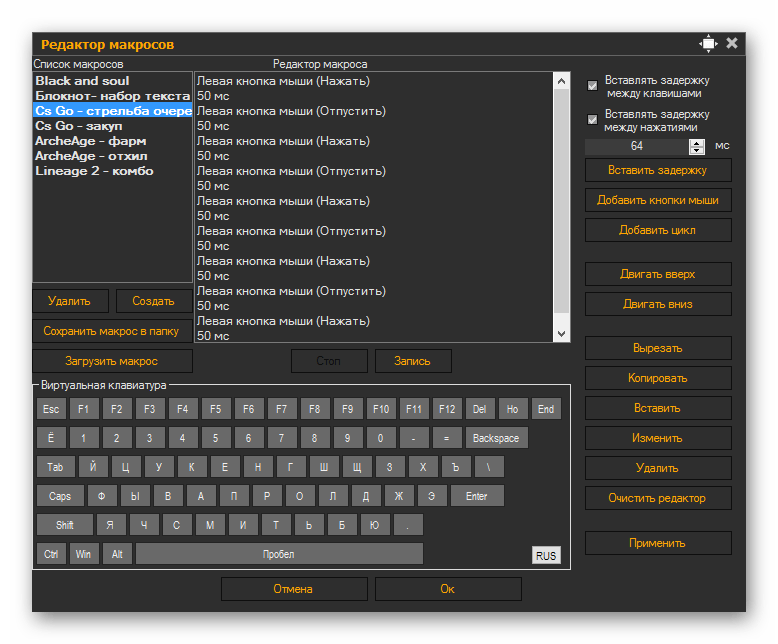This screenshot has width=778, height=644.
Task: Start recording with Запись button
Action: coord(413,361)
